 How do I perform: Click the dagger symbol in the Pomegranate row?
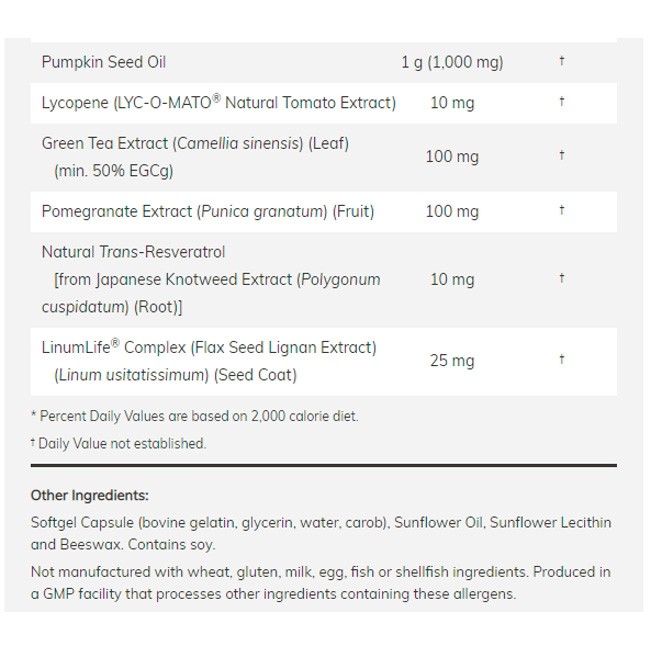(x=562, y=210)
